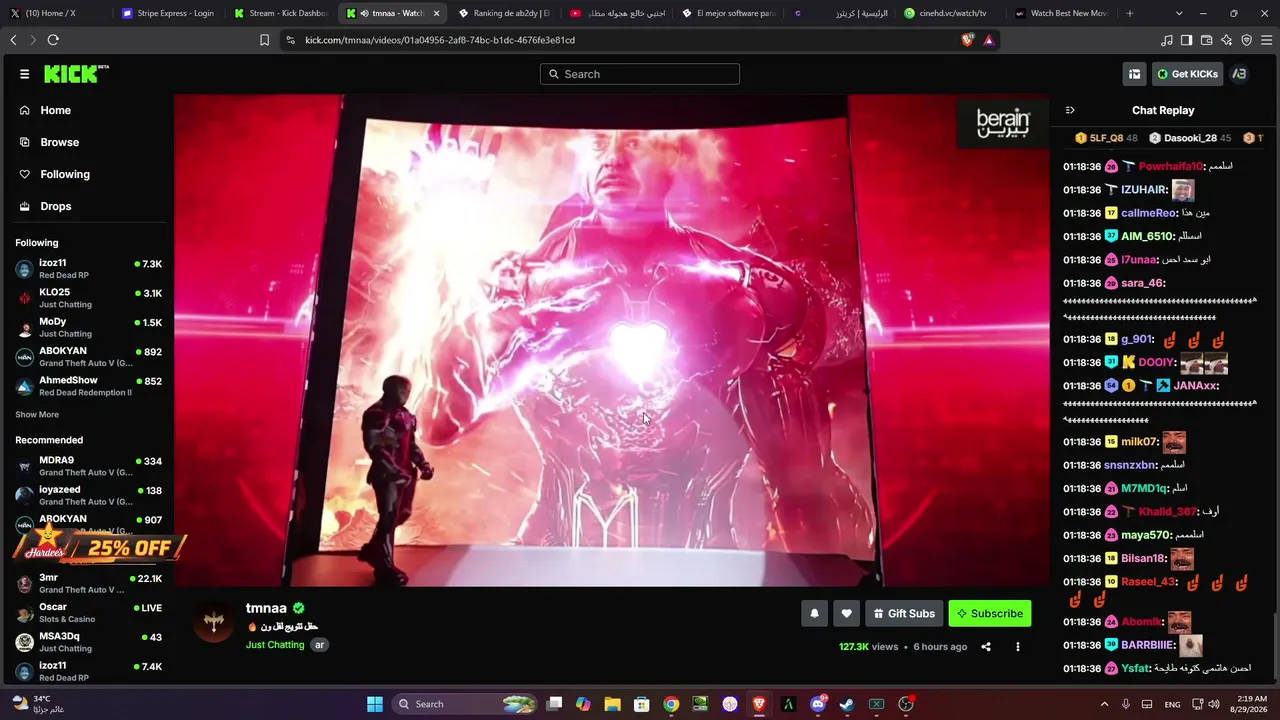Subscribe to tmnaa channel
The image size is (1280, 720).
click(x=990, y=613)
